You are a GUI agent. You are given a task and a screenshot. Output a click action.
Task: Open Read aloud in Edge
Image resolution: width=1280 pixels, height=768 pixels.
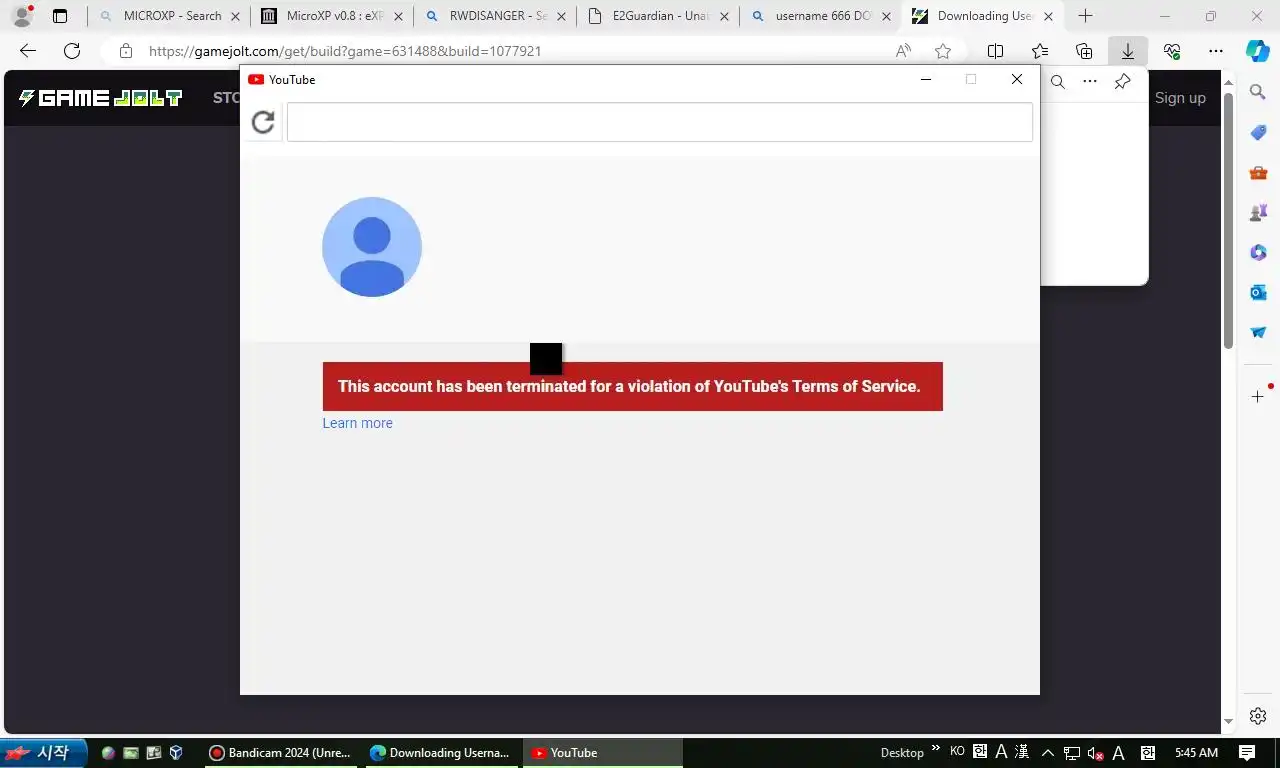click(x=903, y=51)
